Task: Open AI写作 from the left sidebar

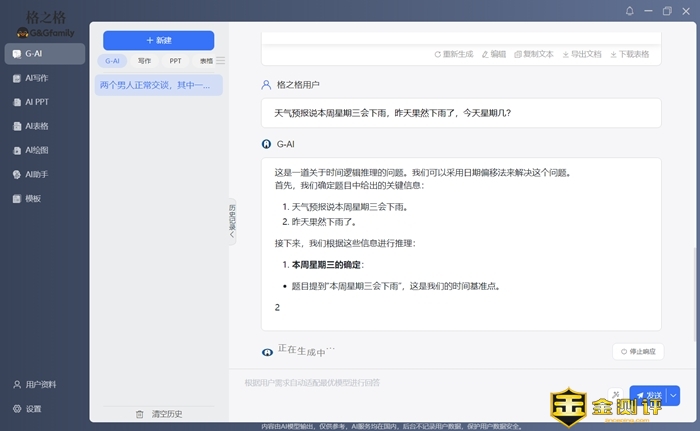Action: tap(36, 77)
